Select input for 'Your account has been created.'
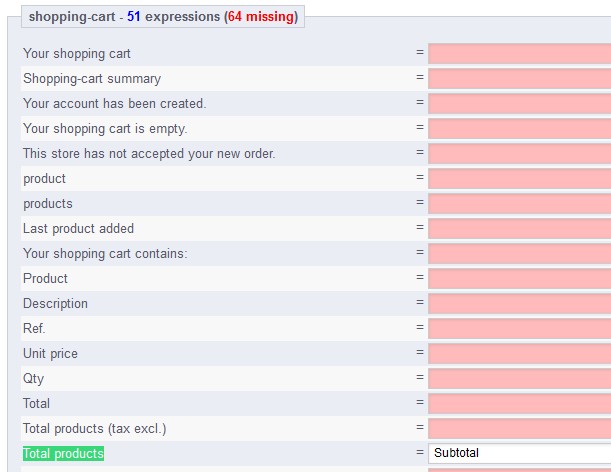 (x=519, y=104)
